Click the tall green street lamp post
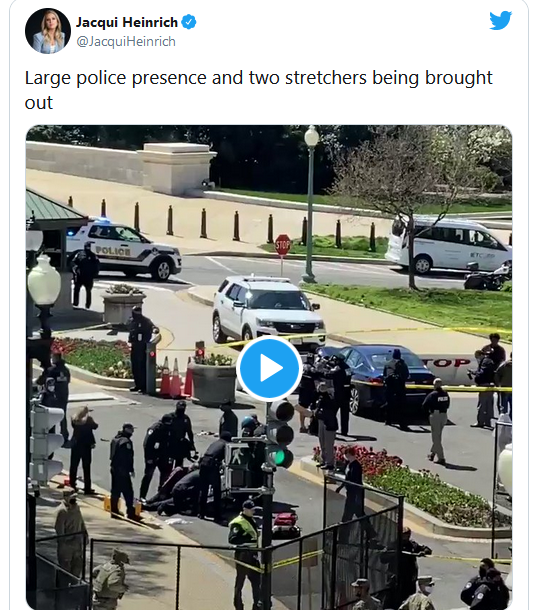The width and height of the screenshot is (533, 610). [x=310, y=204]
